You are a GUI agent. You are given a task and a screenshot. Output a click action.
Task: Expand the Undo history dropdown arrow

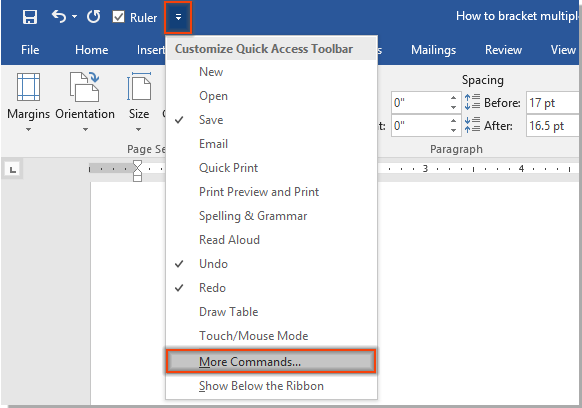click(75, 17)
